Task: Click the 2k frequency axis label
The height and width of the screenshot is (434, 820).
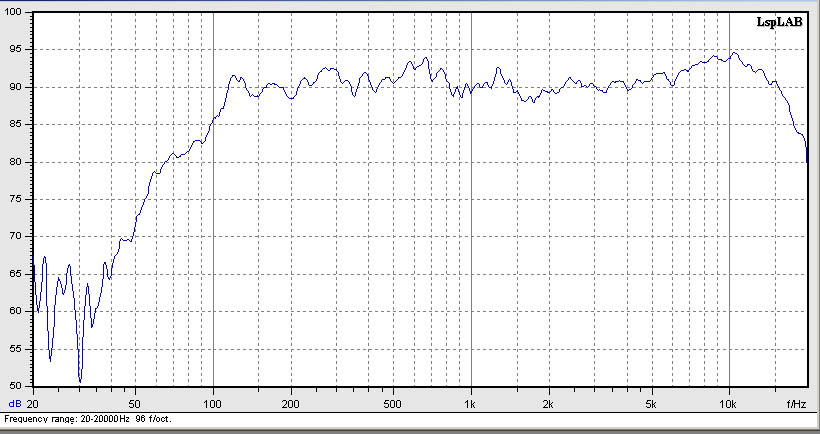Action: 548,404
